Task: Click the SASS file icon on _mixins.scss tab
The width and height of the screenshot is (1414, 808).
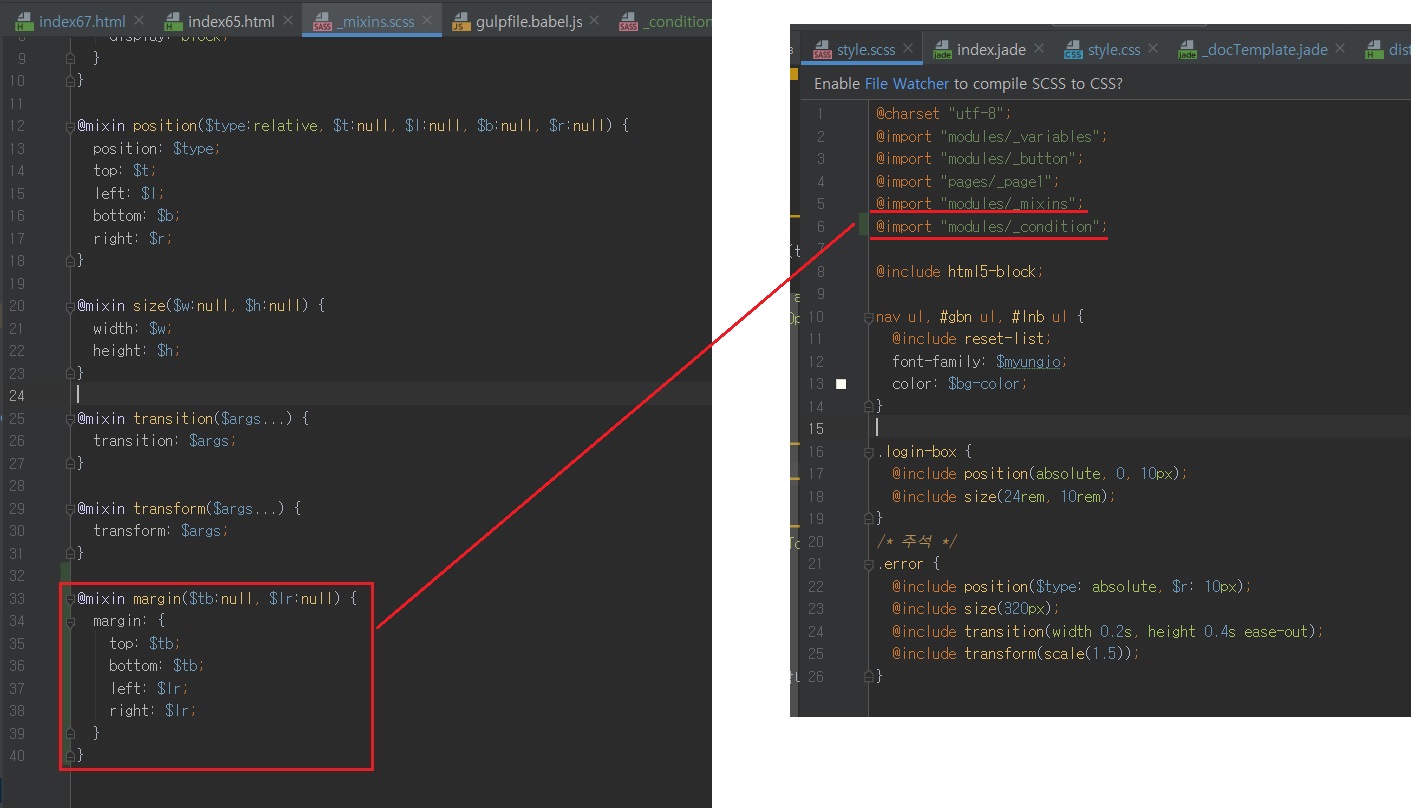Action: tap(322, 22)
